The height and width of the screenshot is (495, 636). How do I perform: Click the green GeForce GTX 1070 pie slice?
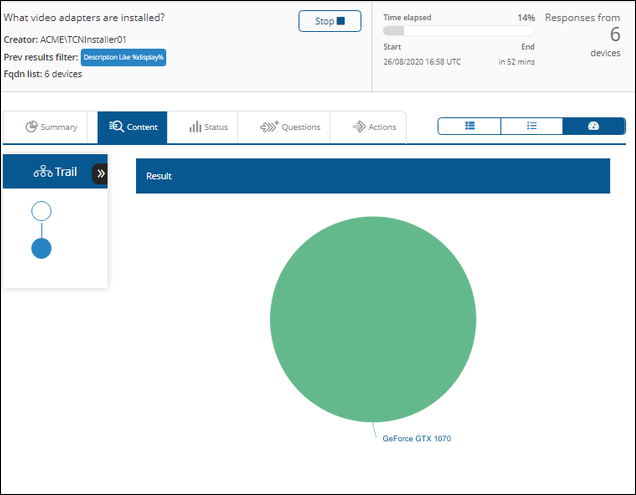373,319
